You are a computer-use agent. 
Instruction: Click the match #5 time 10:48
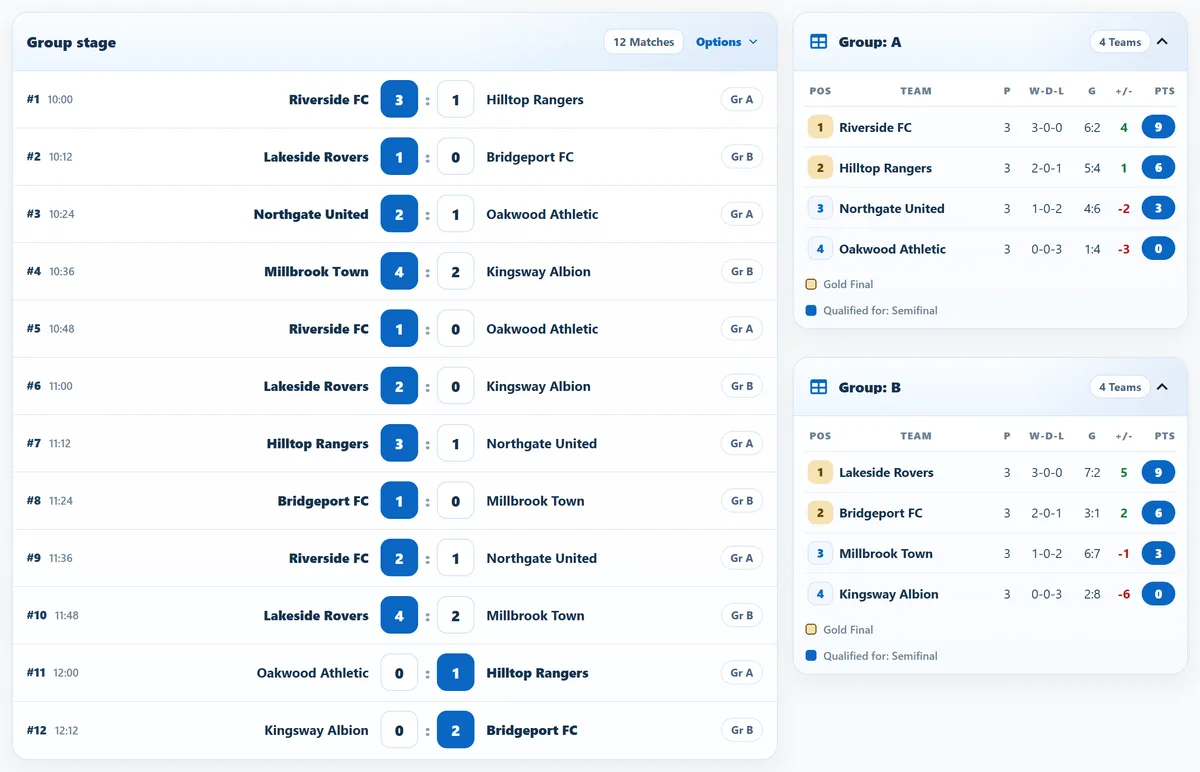[61, 329]
